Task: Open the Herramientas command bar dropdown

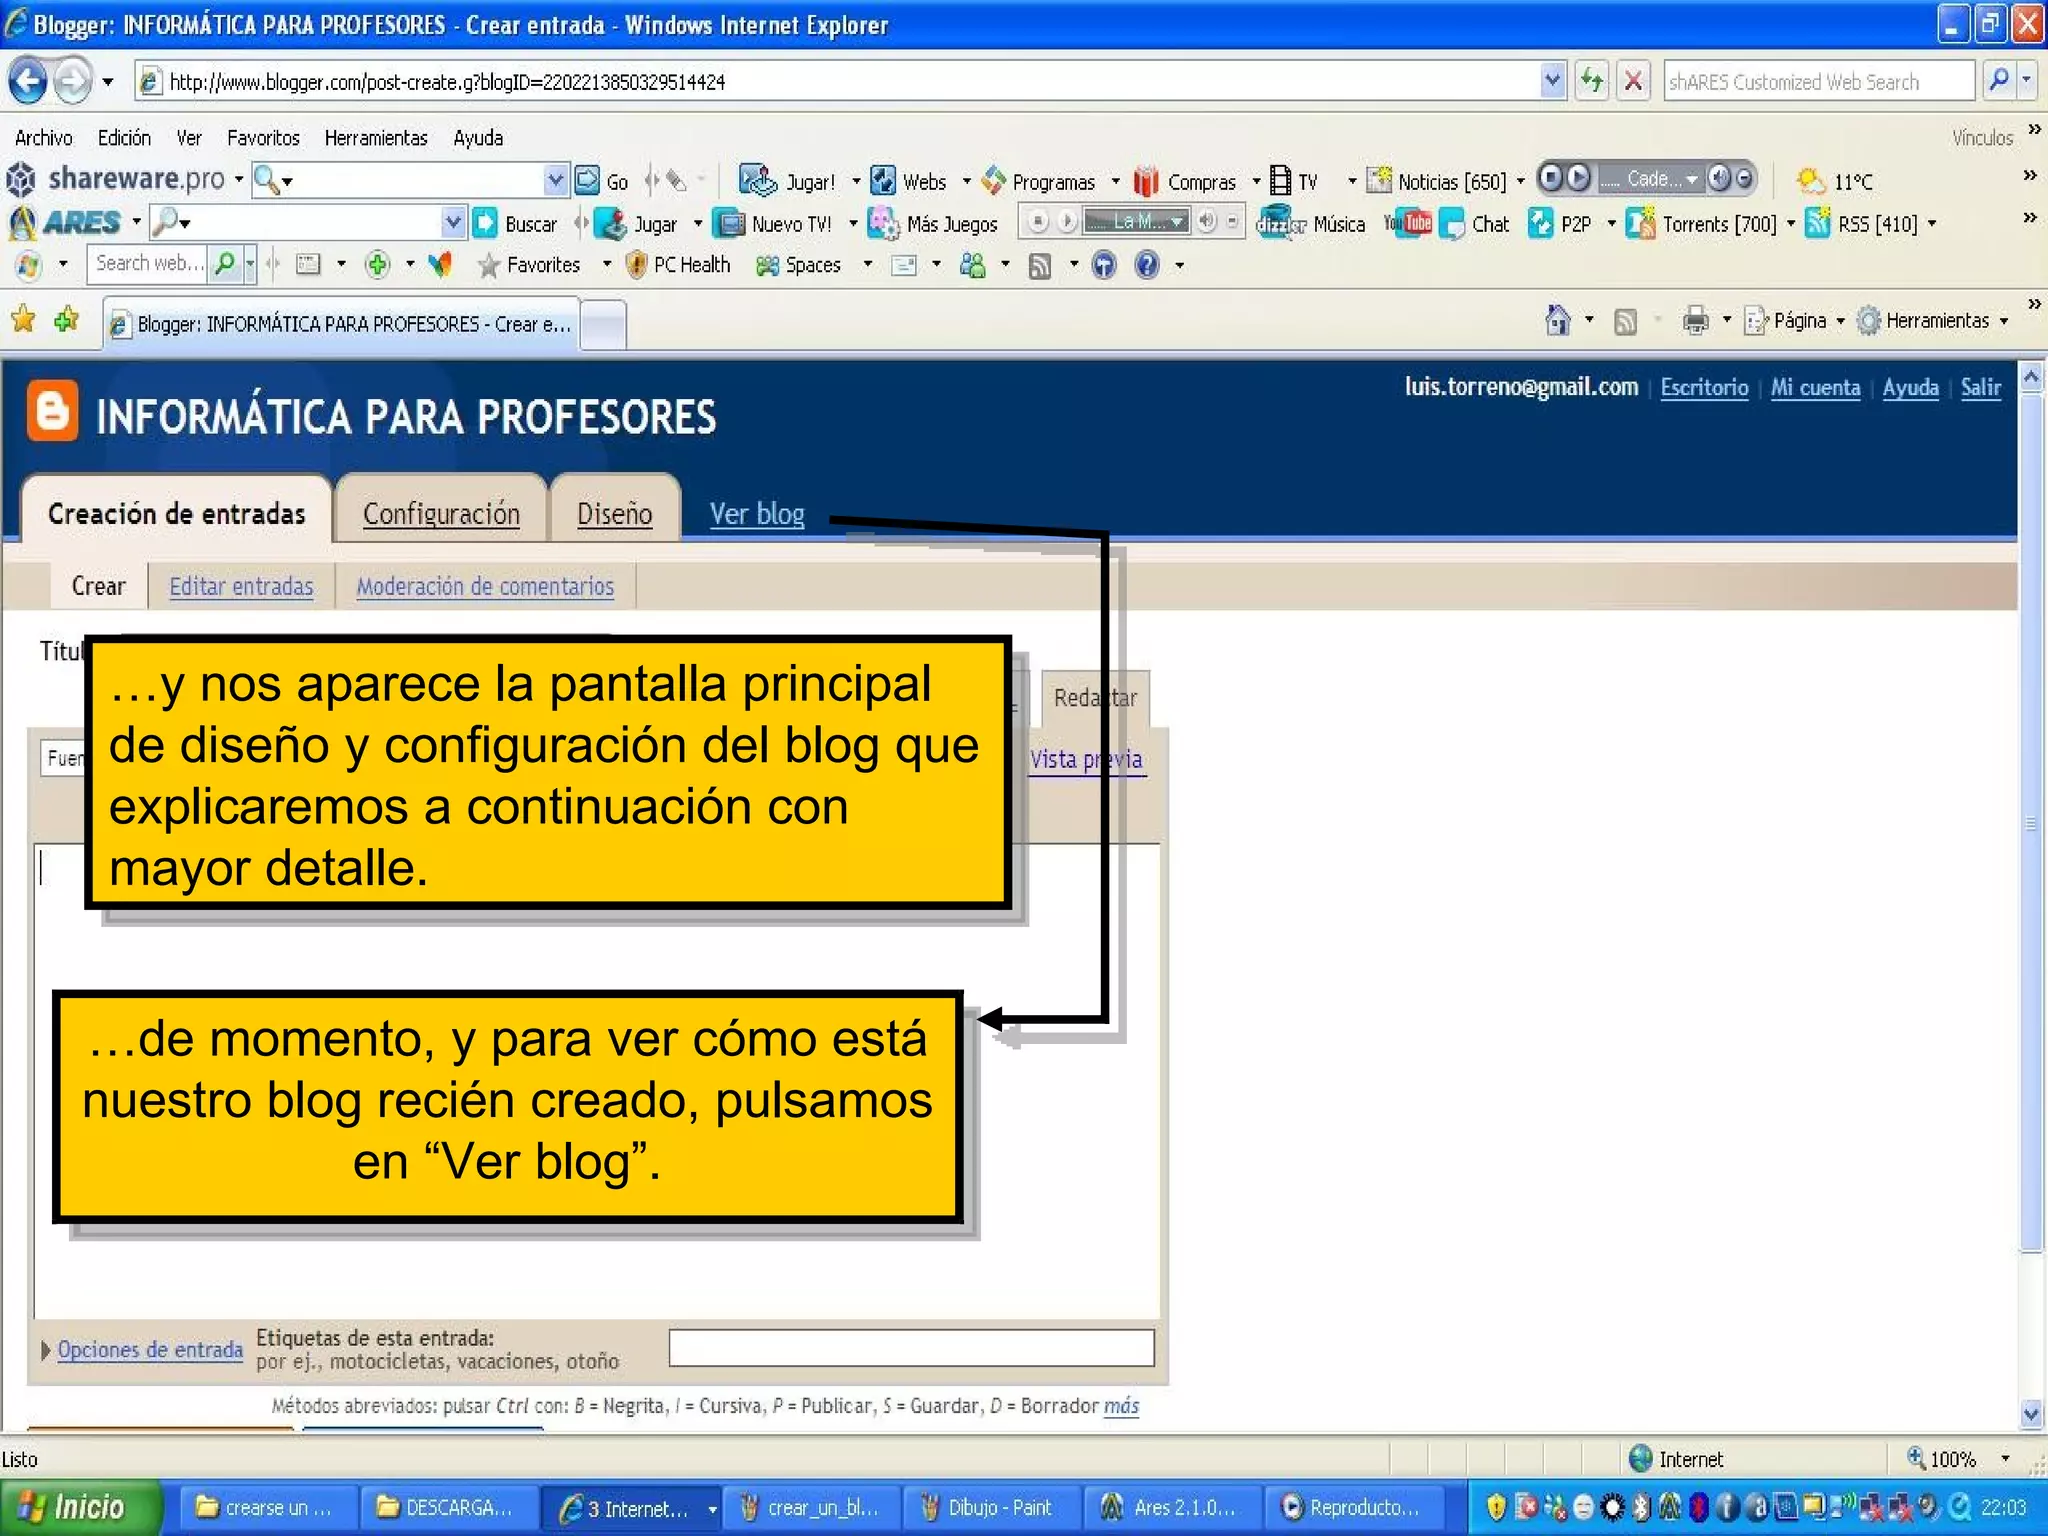Action: point(2003,321)
